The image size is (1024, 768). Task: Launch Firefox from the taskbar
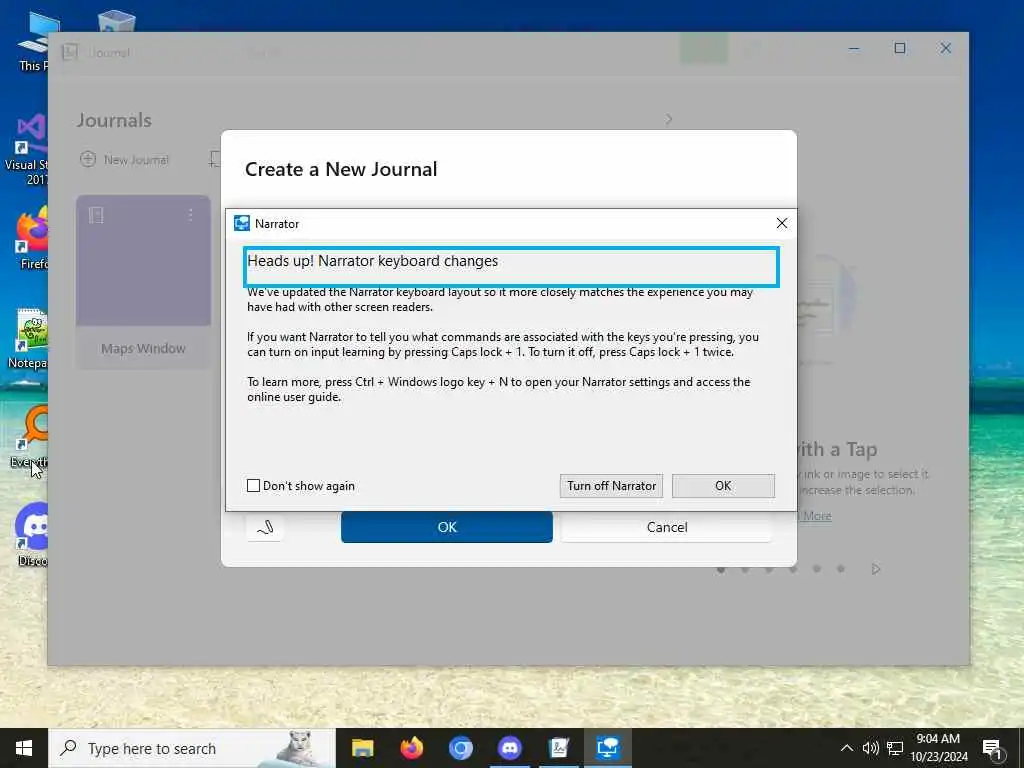(x=411, y=748)
